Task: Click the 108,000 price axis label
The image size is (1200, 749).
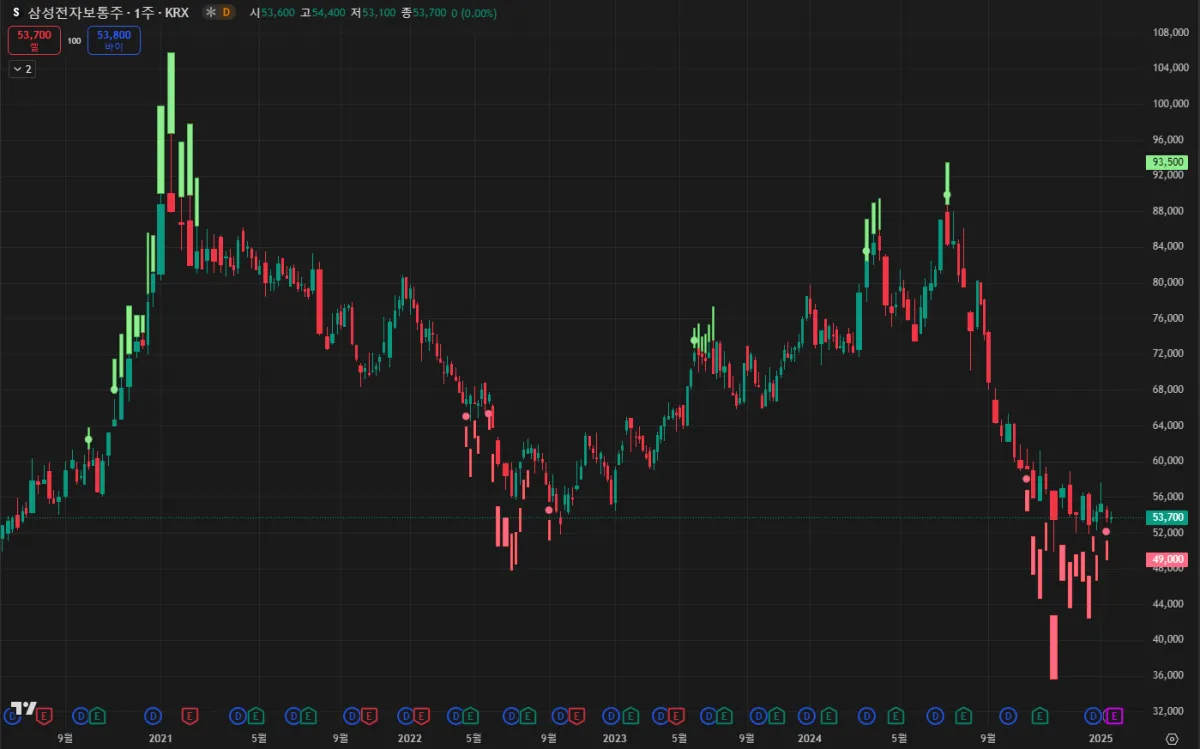Action: (x=1169, y=32)
